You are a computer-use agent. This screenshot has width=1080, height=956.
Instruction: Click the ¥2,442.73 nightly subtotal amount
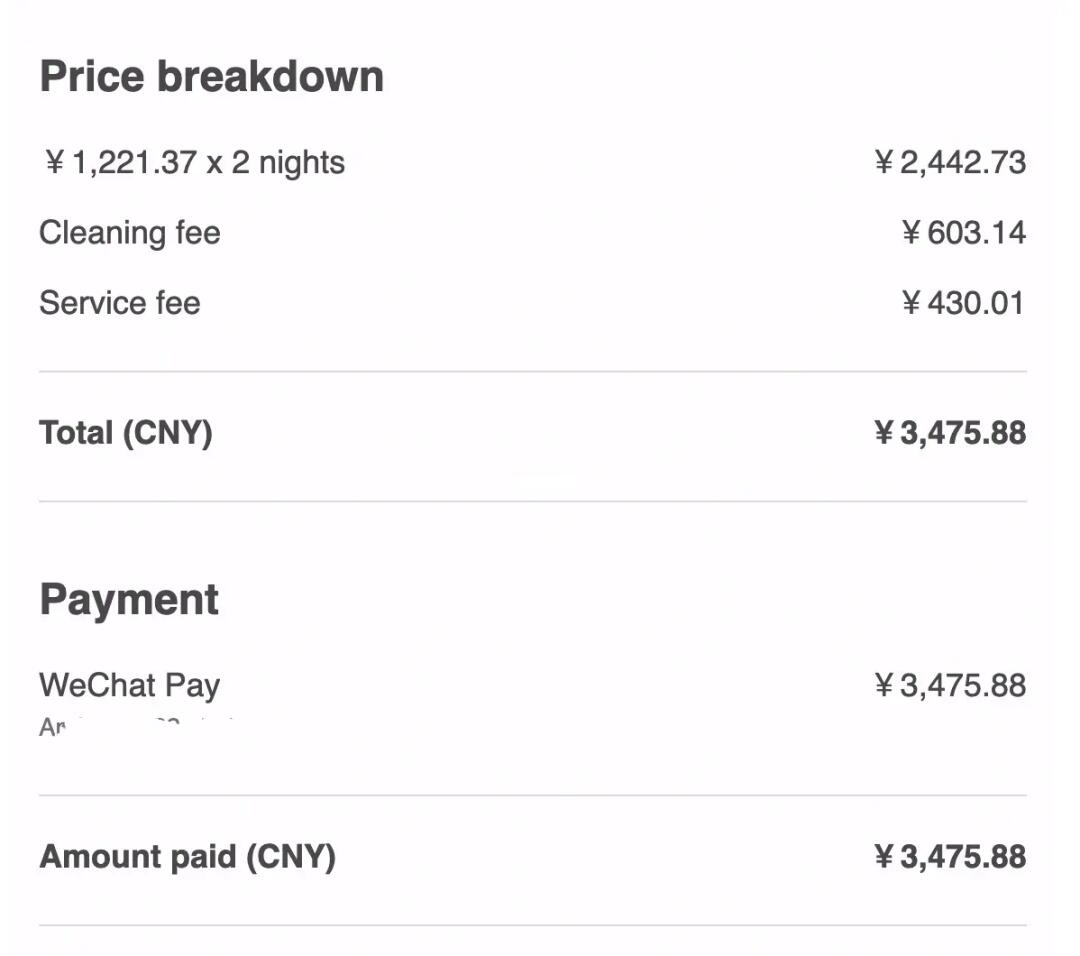click(950, 162)
